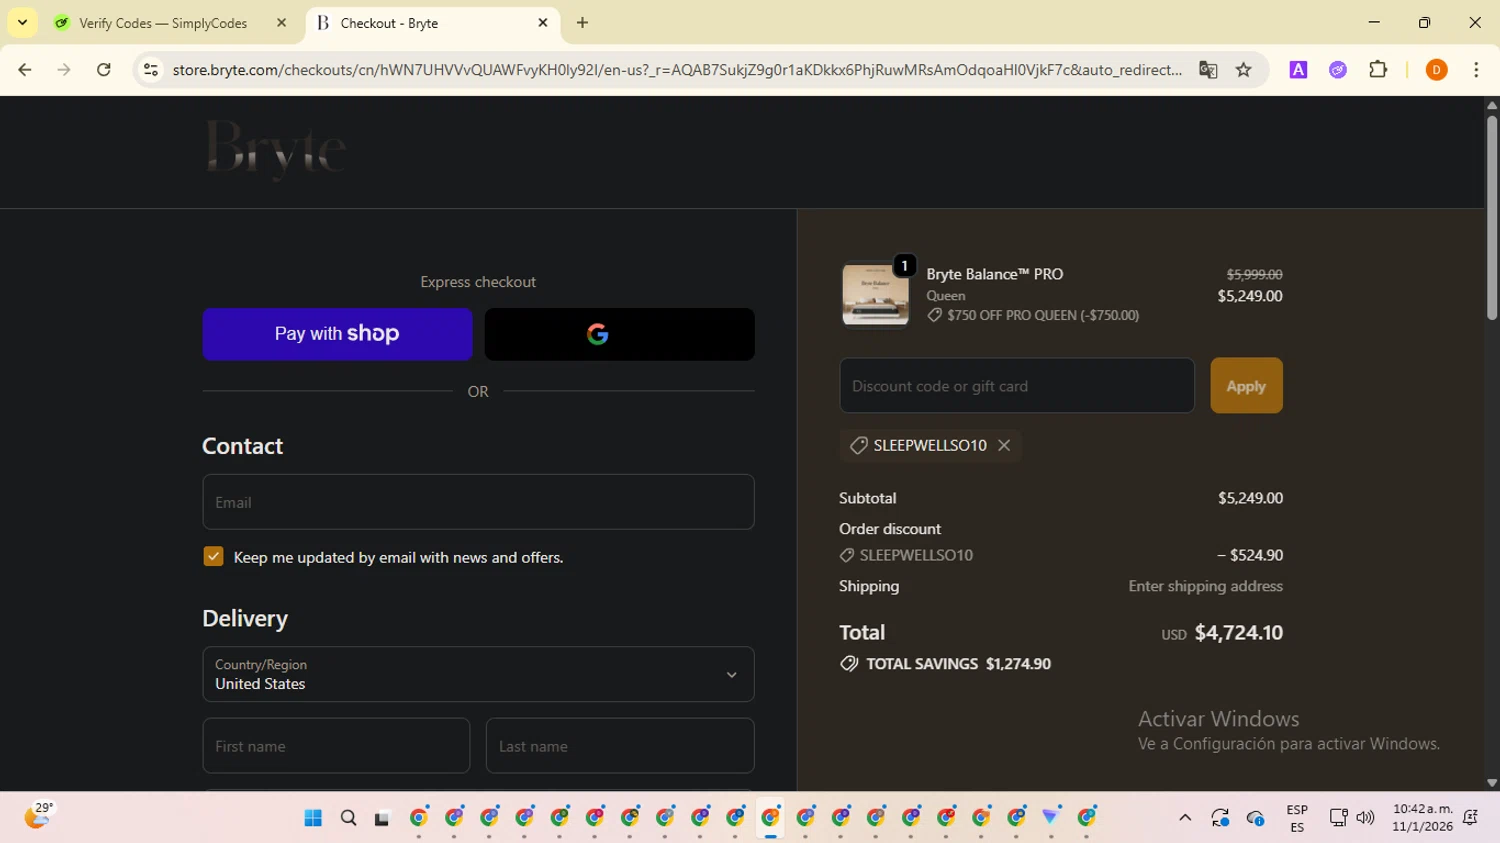This screenshot has height=843, width=1500.
Task: Click the translate page icon
Action: (x=1208, y=70)
